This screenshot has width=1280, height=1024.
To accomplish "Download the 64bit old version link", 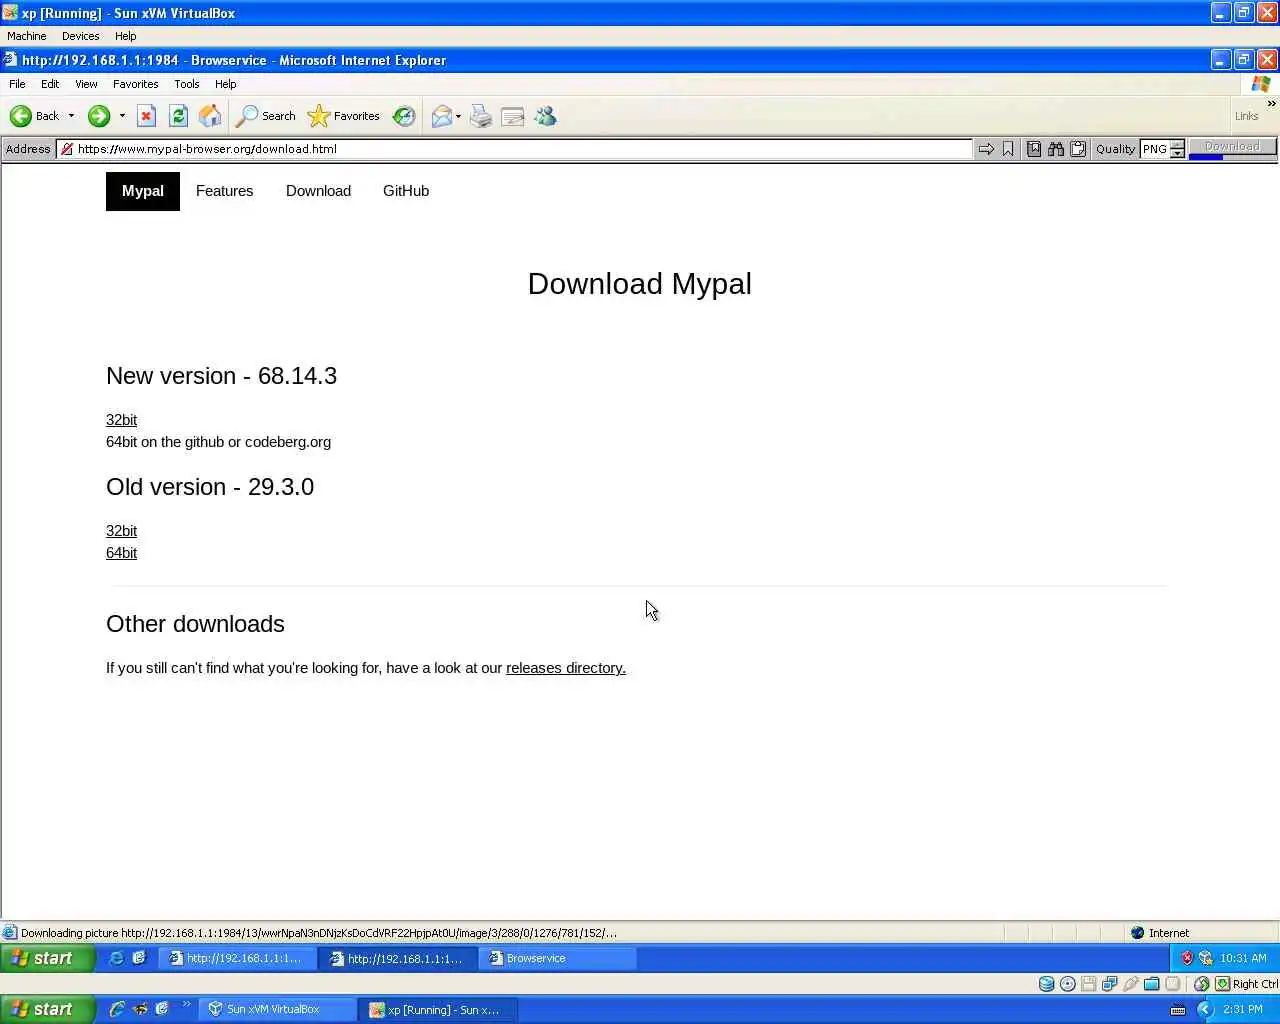I will click(121, 553).
